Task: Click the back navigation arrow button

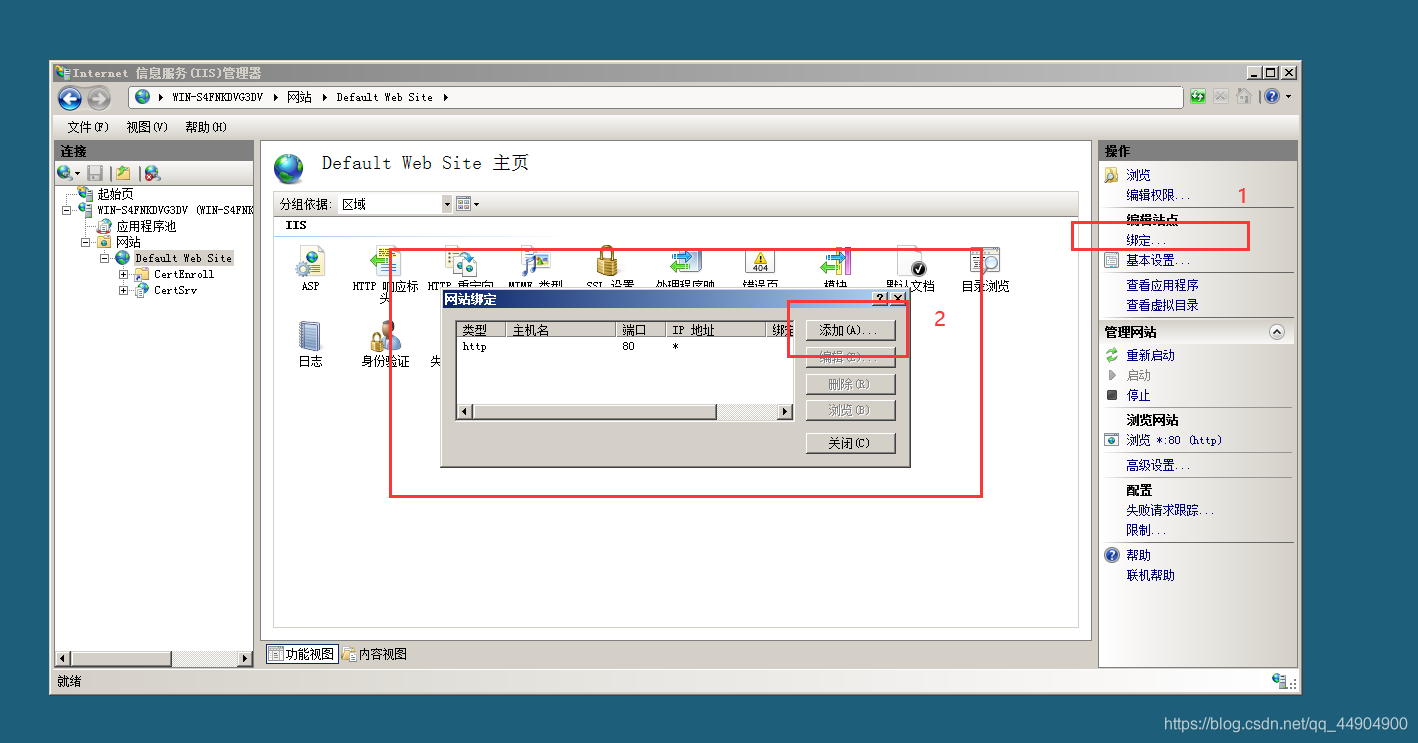Action: pyautogui.click(x=70, y=98)
